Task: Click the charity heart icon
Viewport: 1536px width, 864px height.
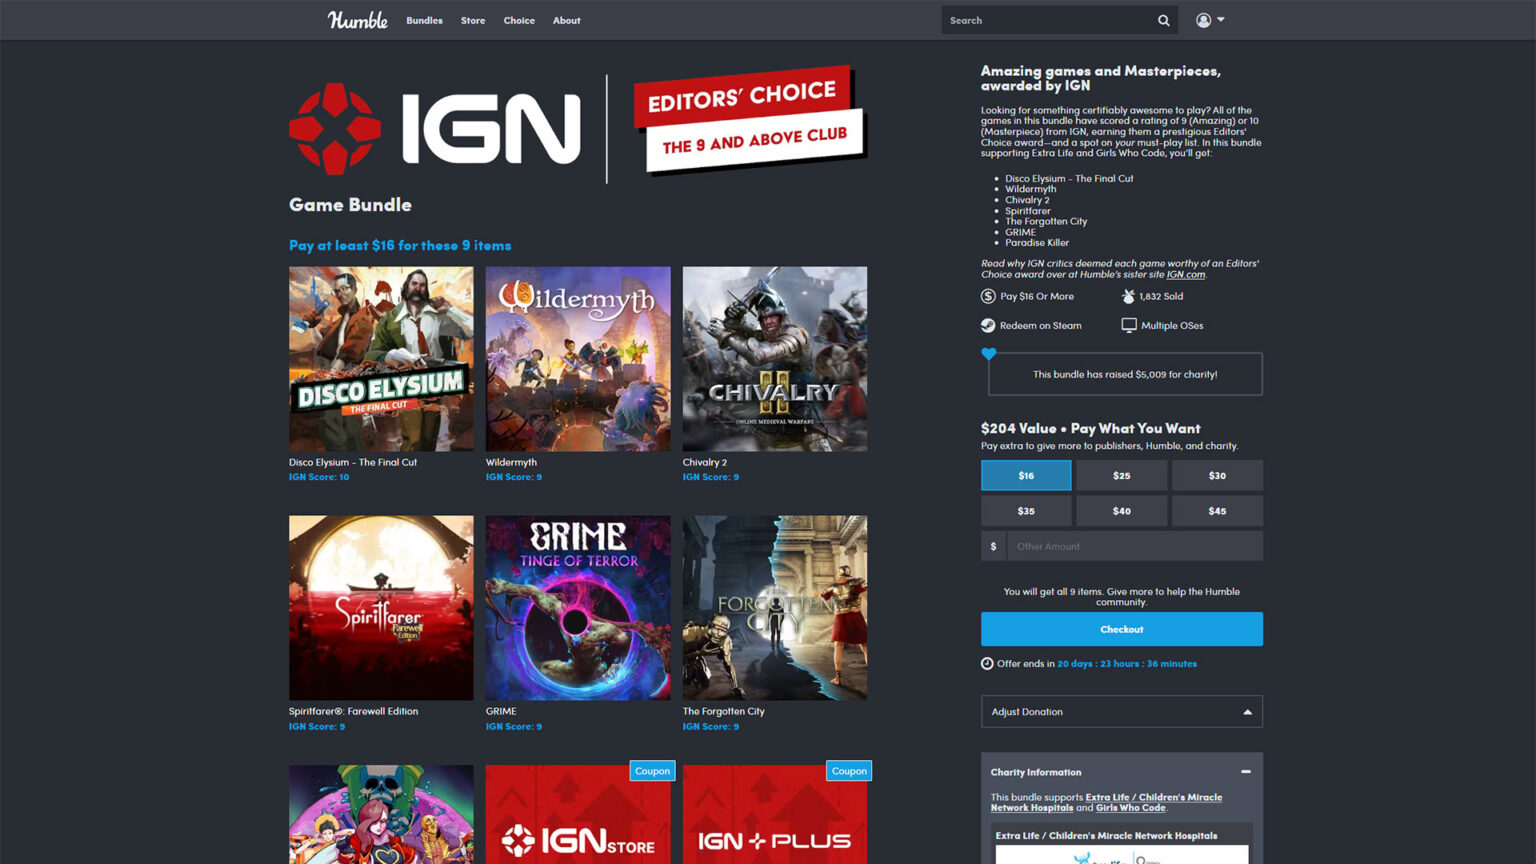Action: (989, 354)
